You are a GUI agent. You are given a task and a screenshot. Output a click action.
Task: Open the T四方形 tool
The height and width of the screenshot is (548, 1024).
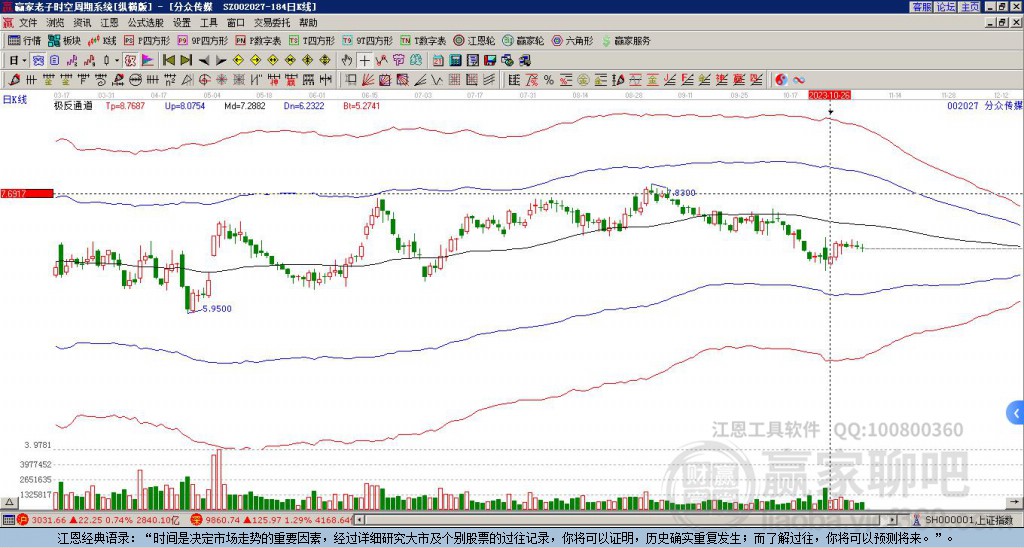(x=311, y=40)
